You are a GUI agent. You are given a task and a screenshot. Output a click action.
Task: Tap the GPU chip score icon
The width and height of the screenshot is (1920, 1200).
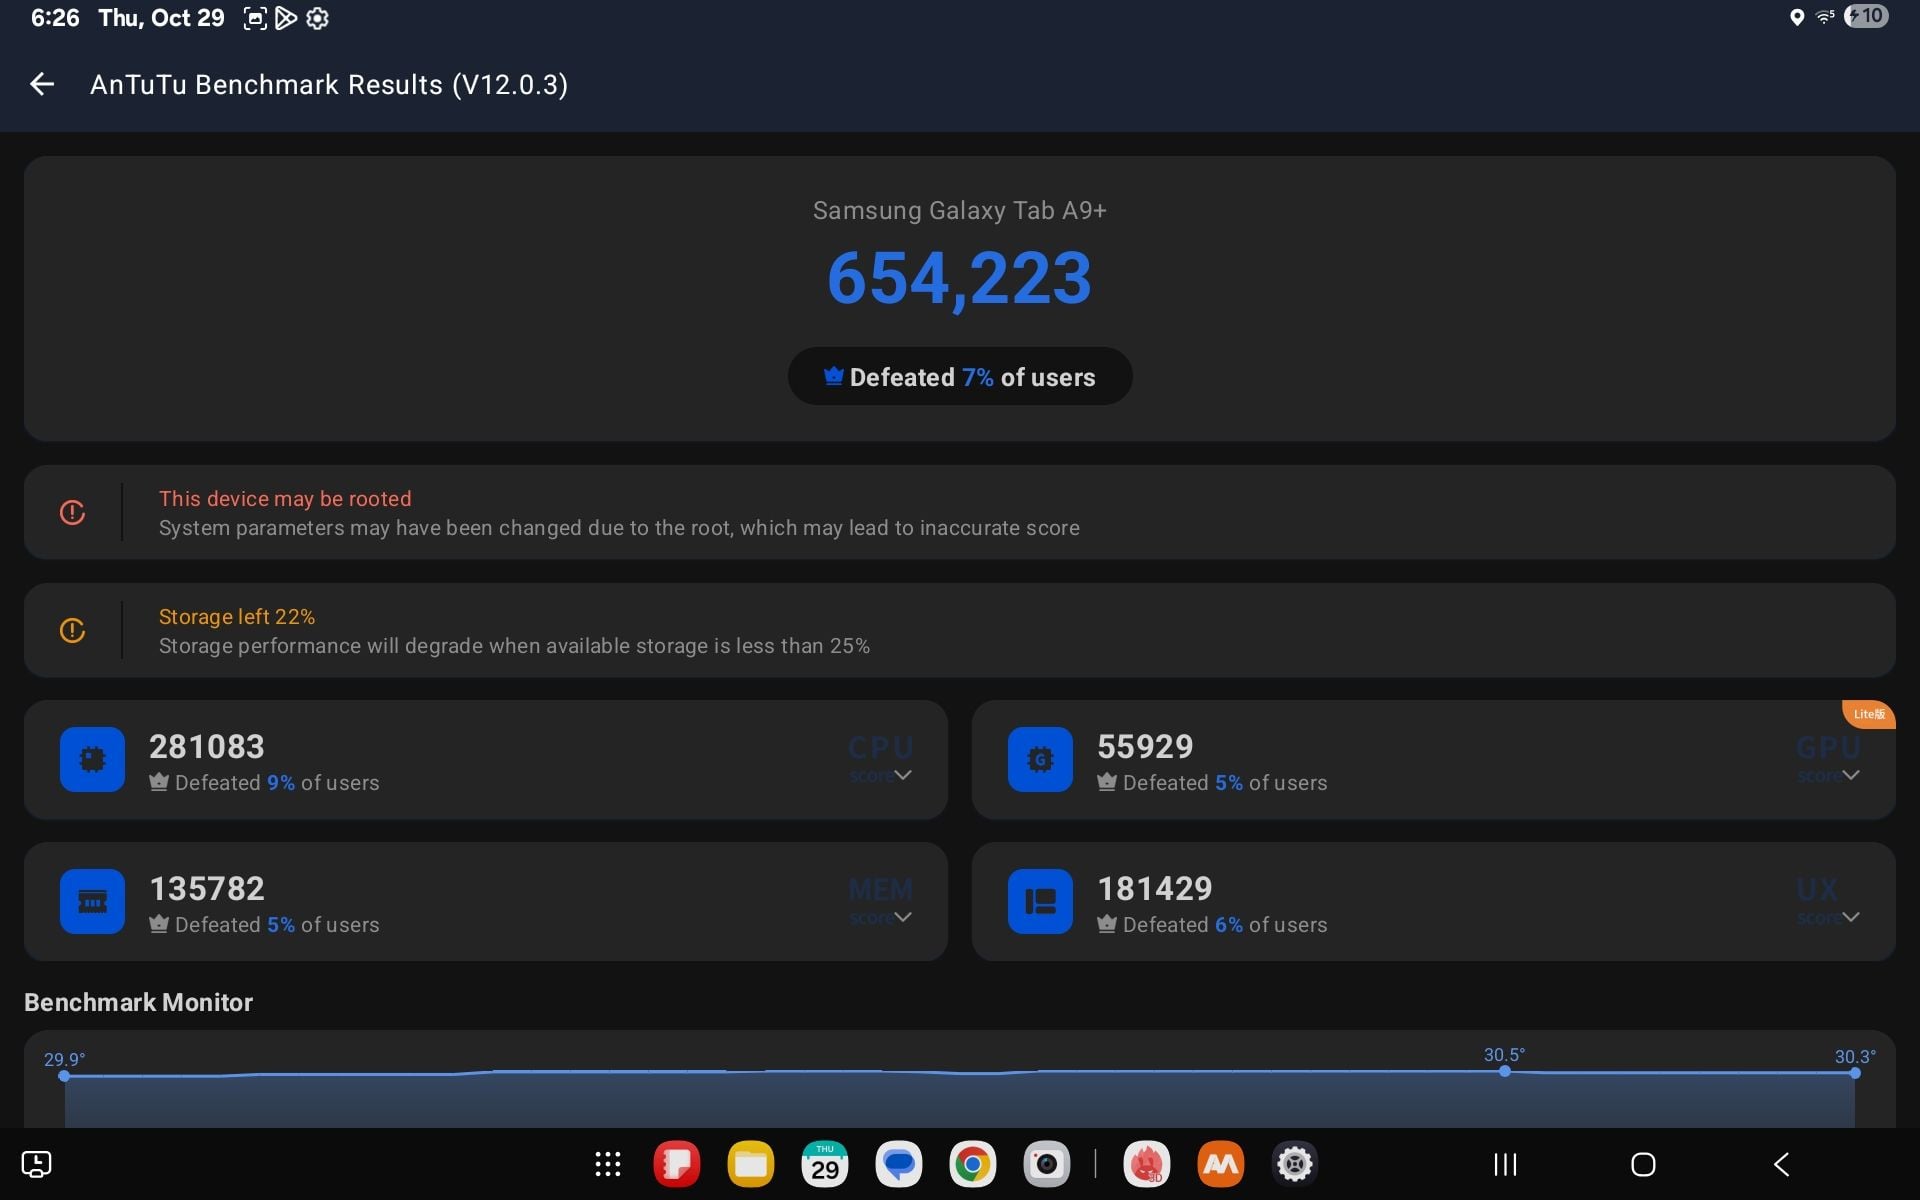pyautogui.click(x=1040, y=760)
